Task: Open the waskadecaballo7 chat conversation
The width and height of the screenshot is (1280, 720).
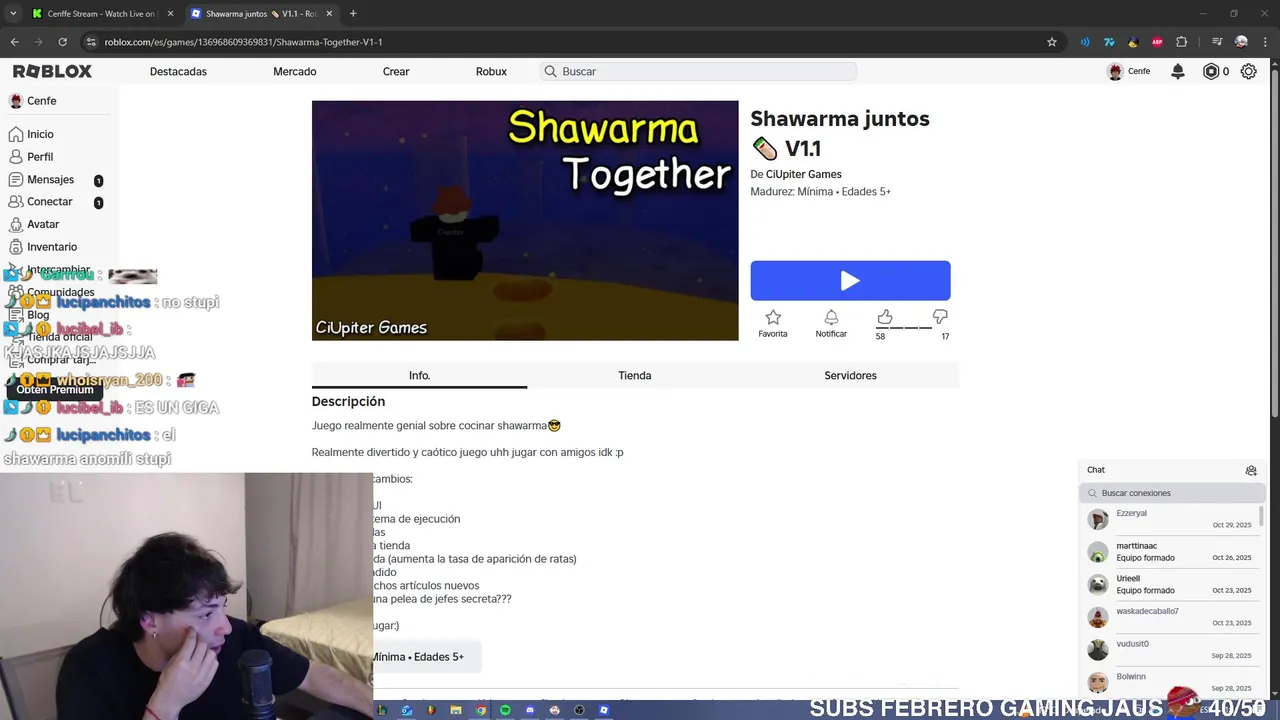Action: 1170,617
